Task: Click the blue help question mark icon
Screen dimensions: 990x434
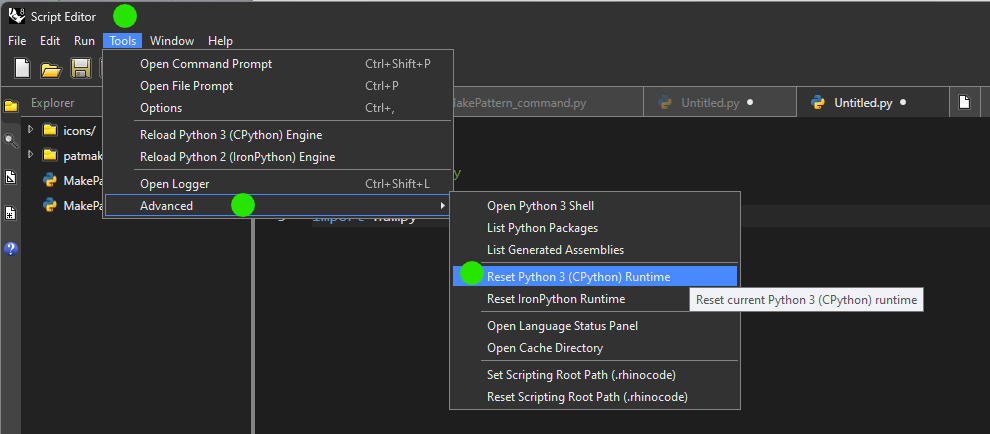Action: tap(11, 249)
